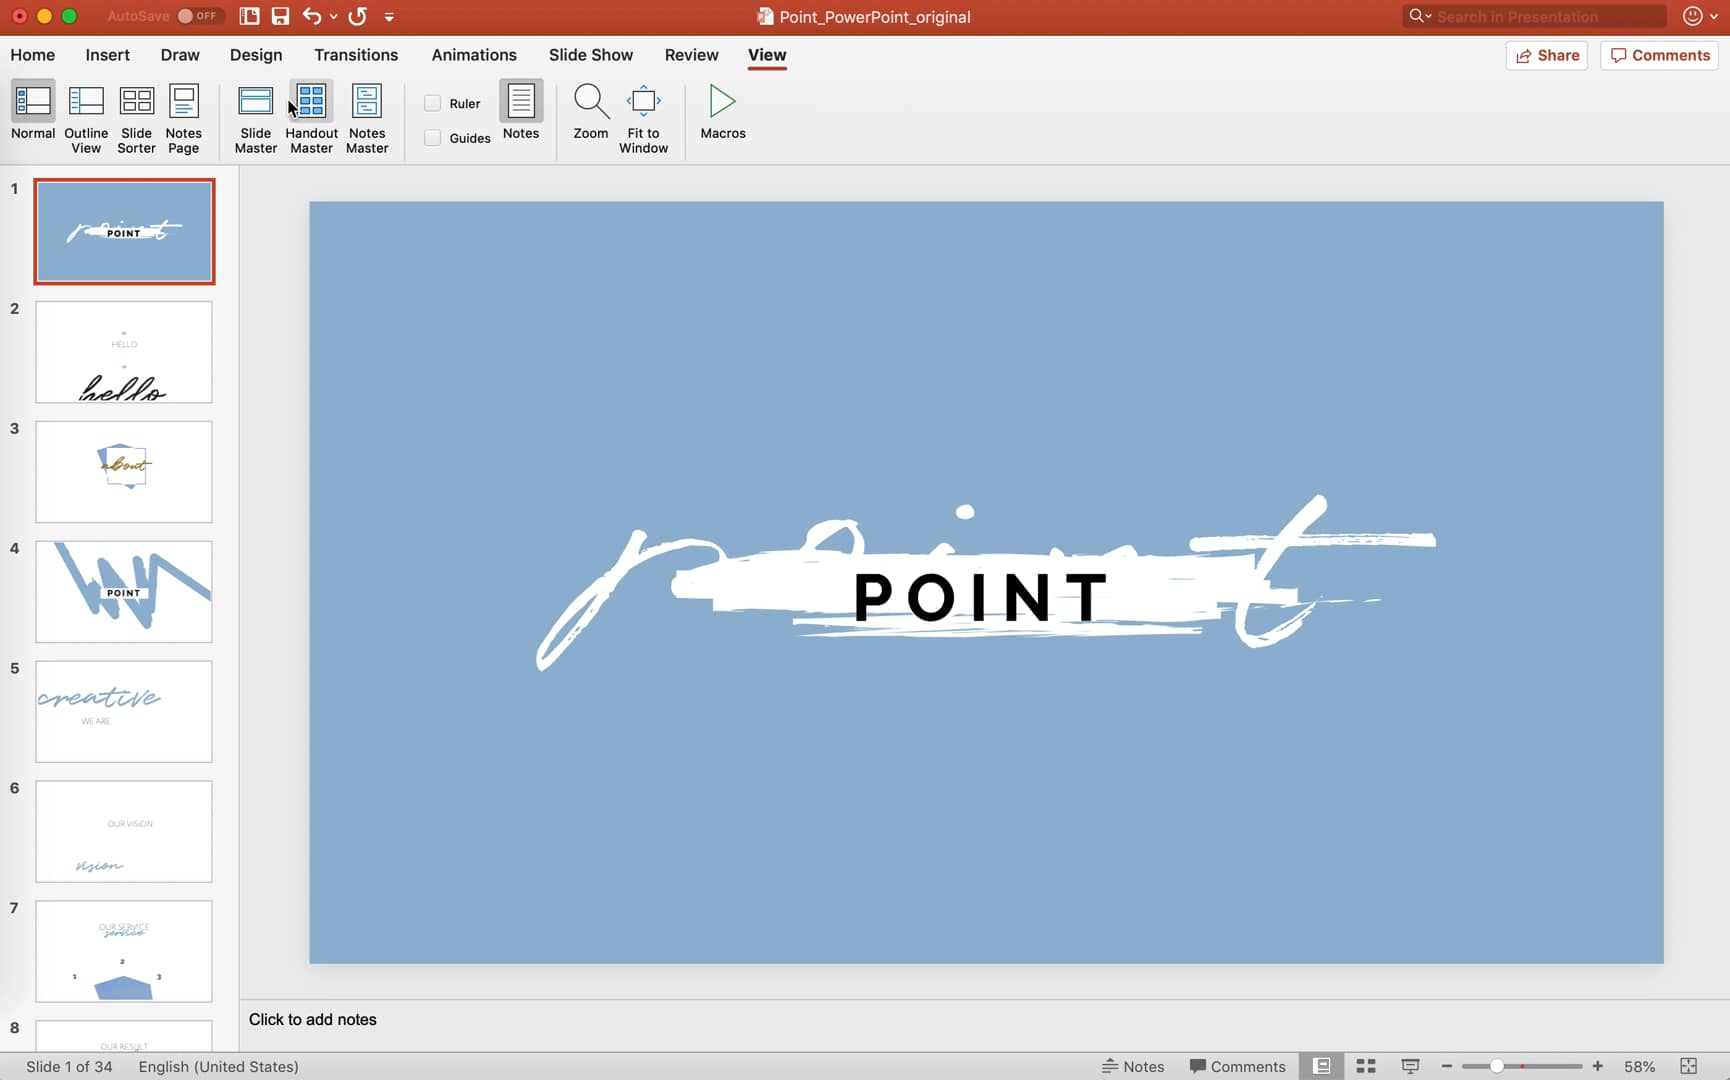1730x1080 pixels.
Task: Run Macros from the View ribbon
Action: [721, 110]
